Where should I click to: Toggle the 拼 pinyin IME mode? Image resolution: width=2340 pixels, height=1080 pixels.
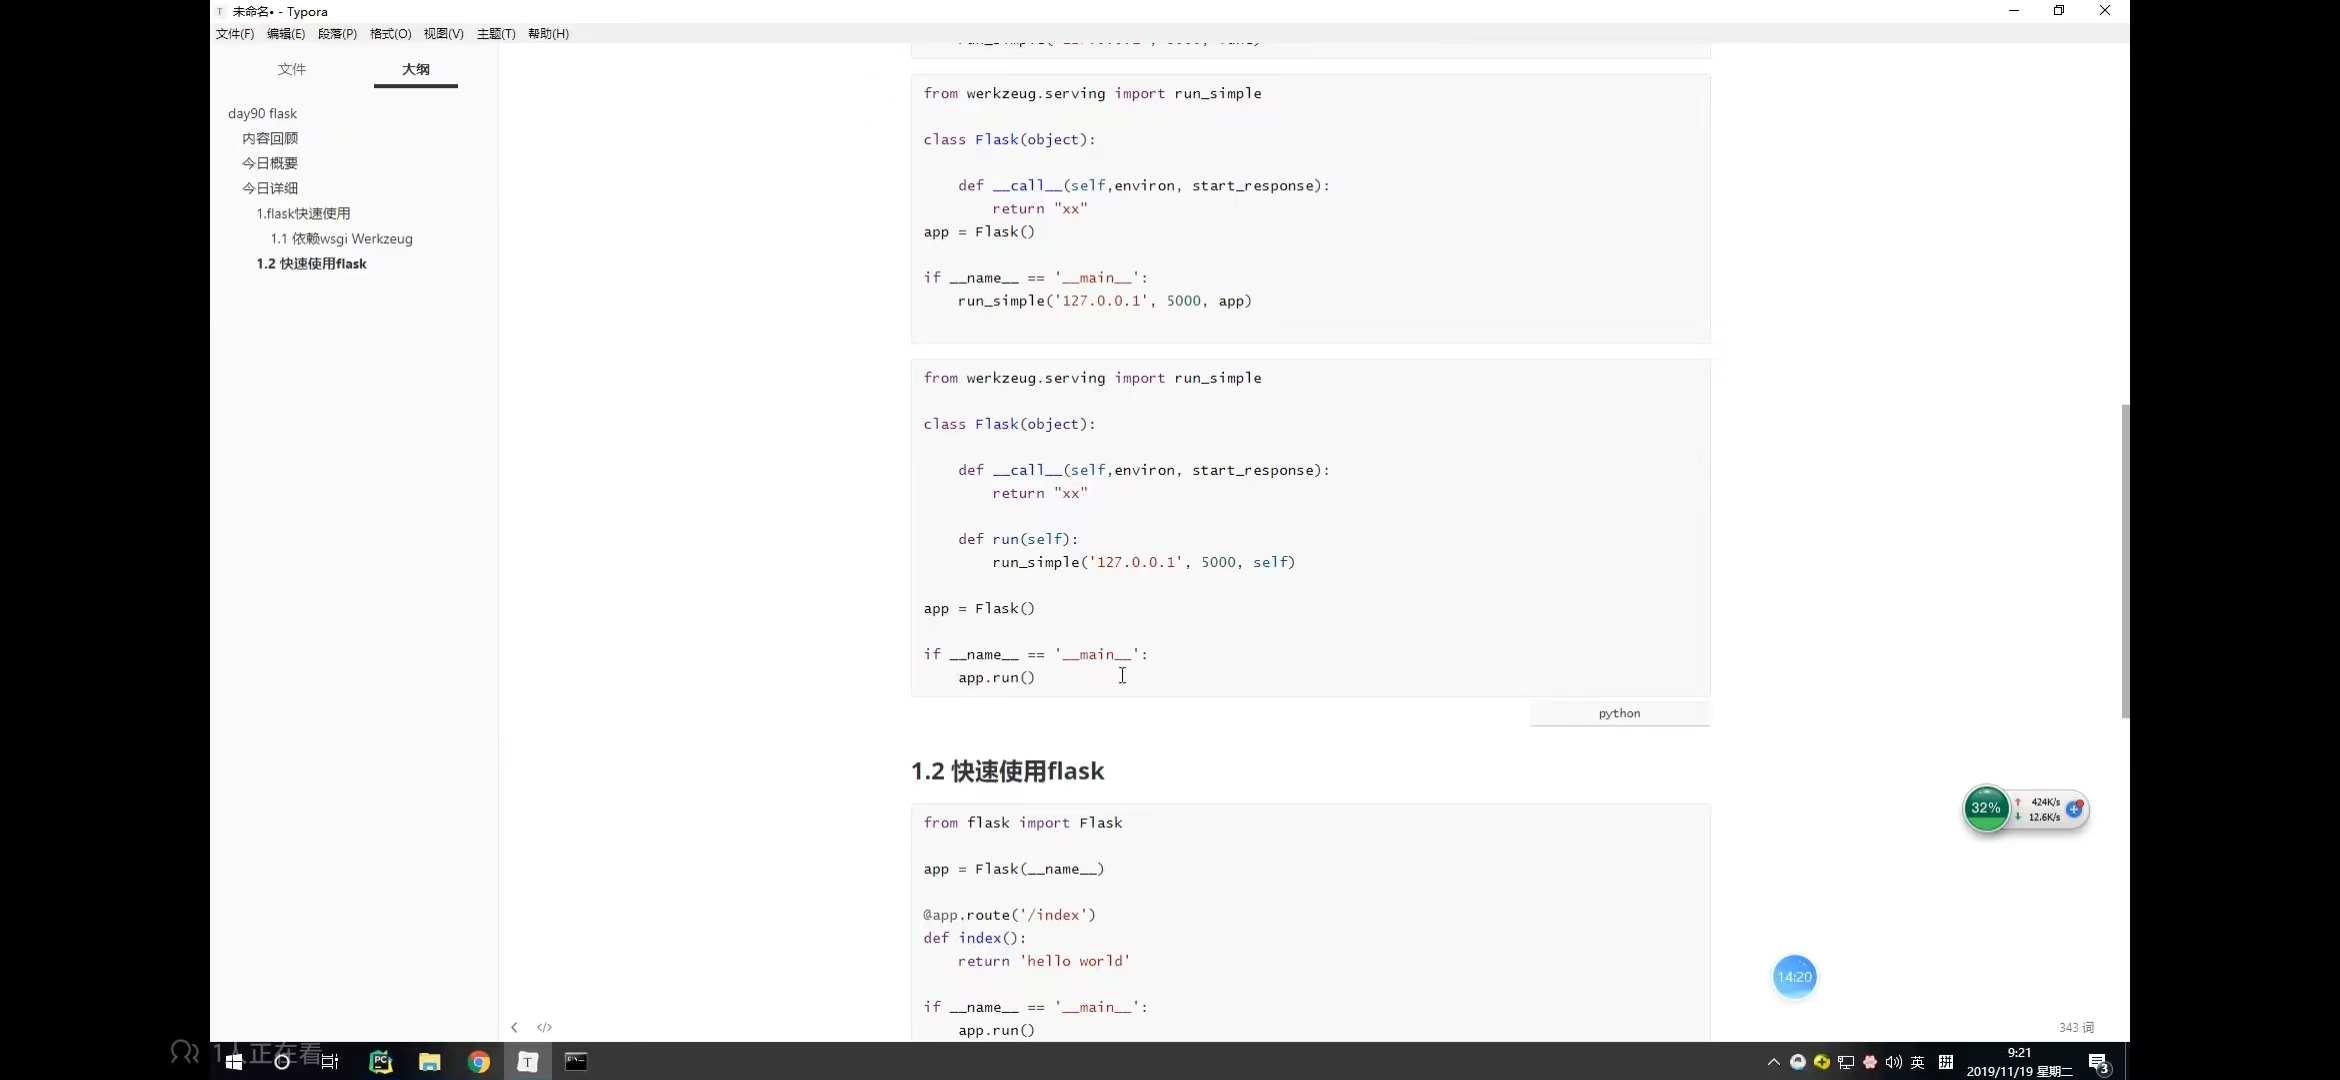point(1946,1062)
